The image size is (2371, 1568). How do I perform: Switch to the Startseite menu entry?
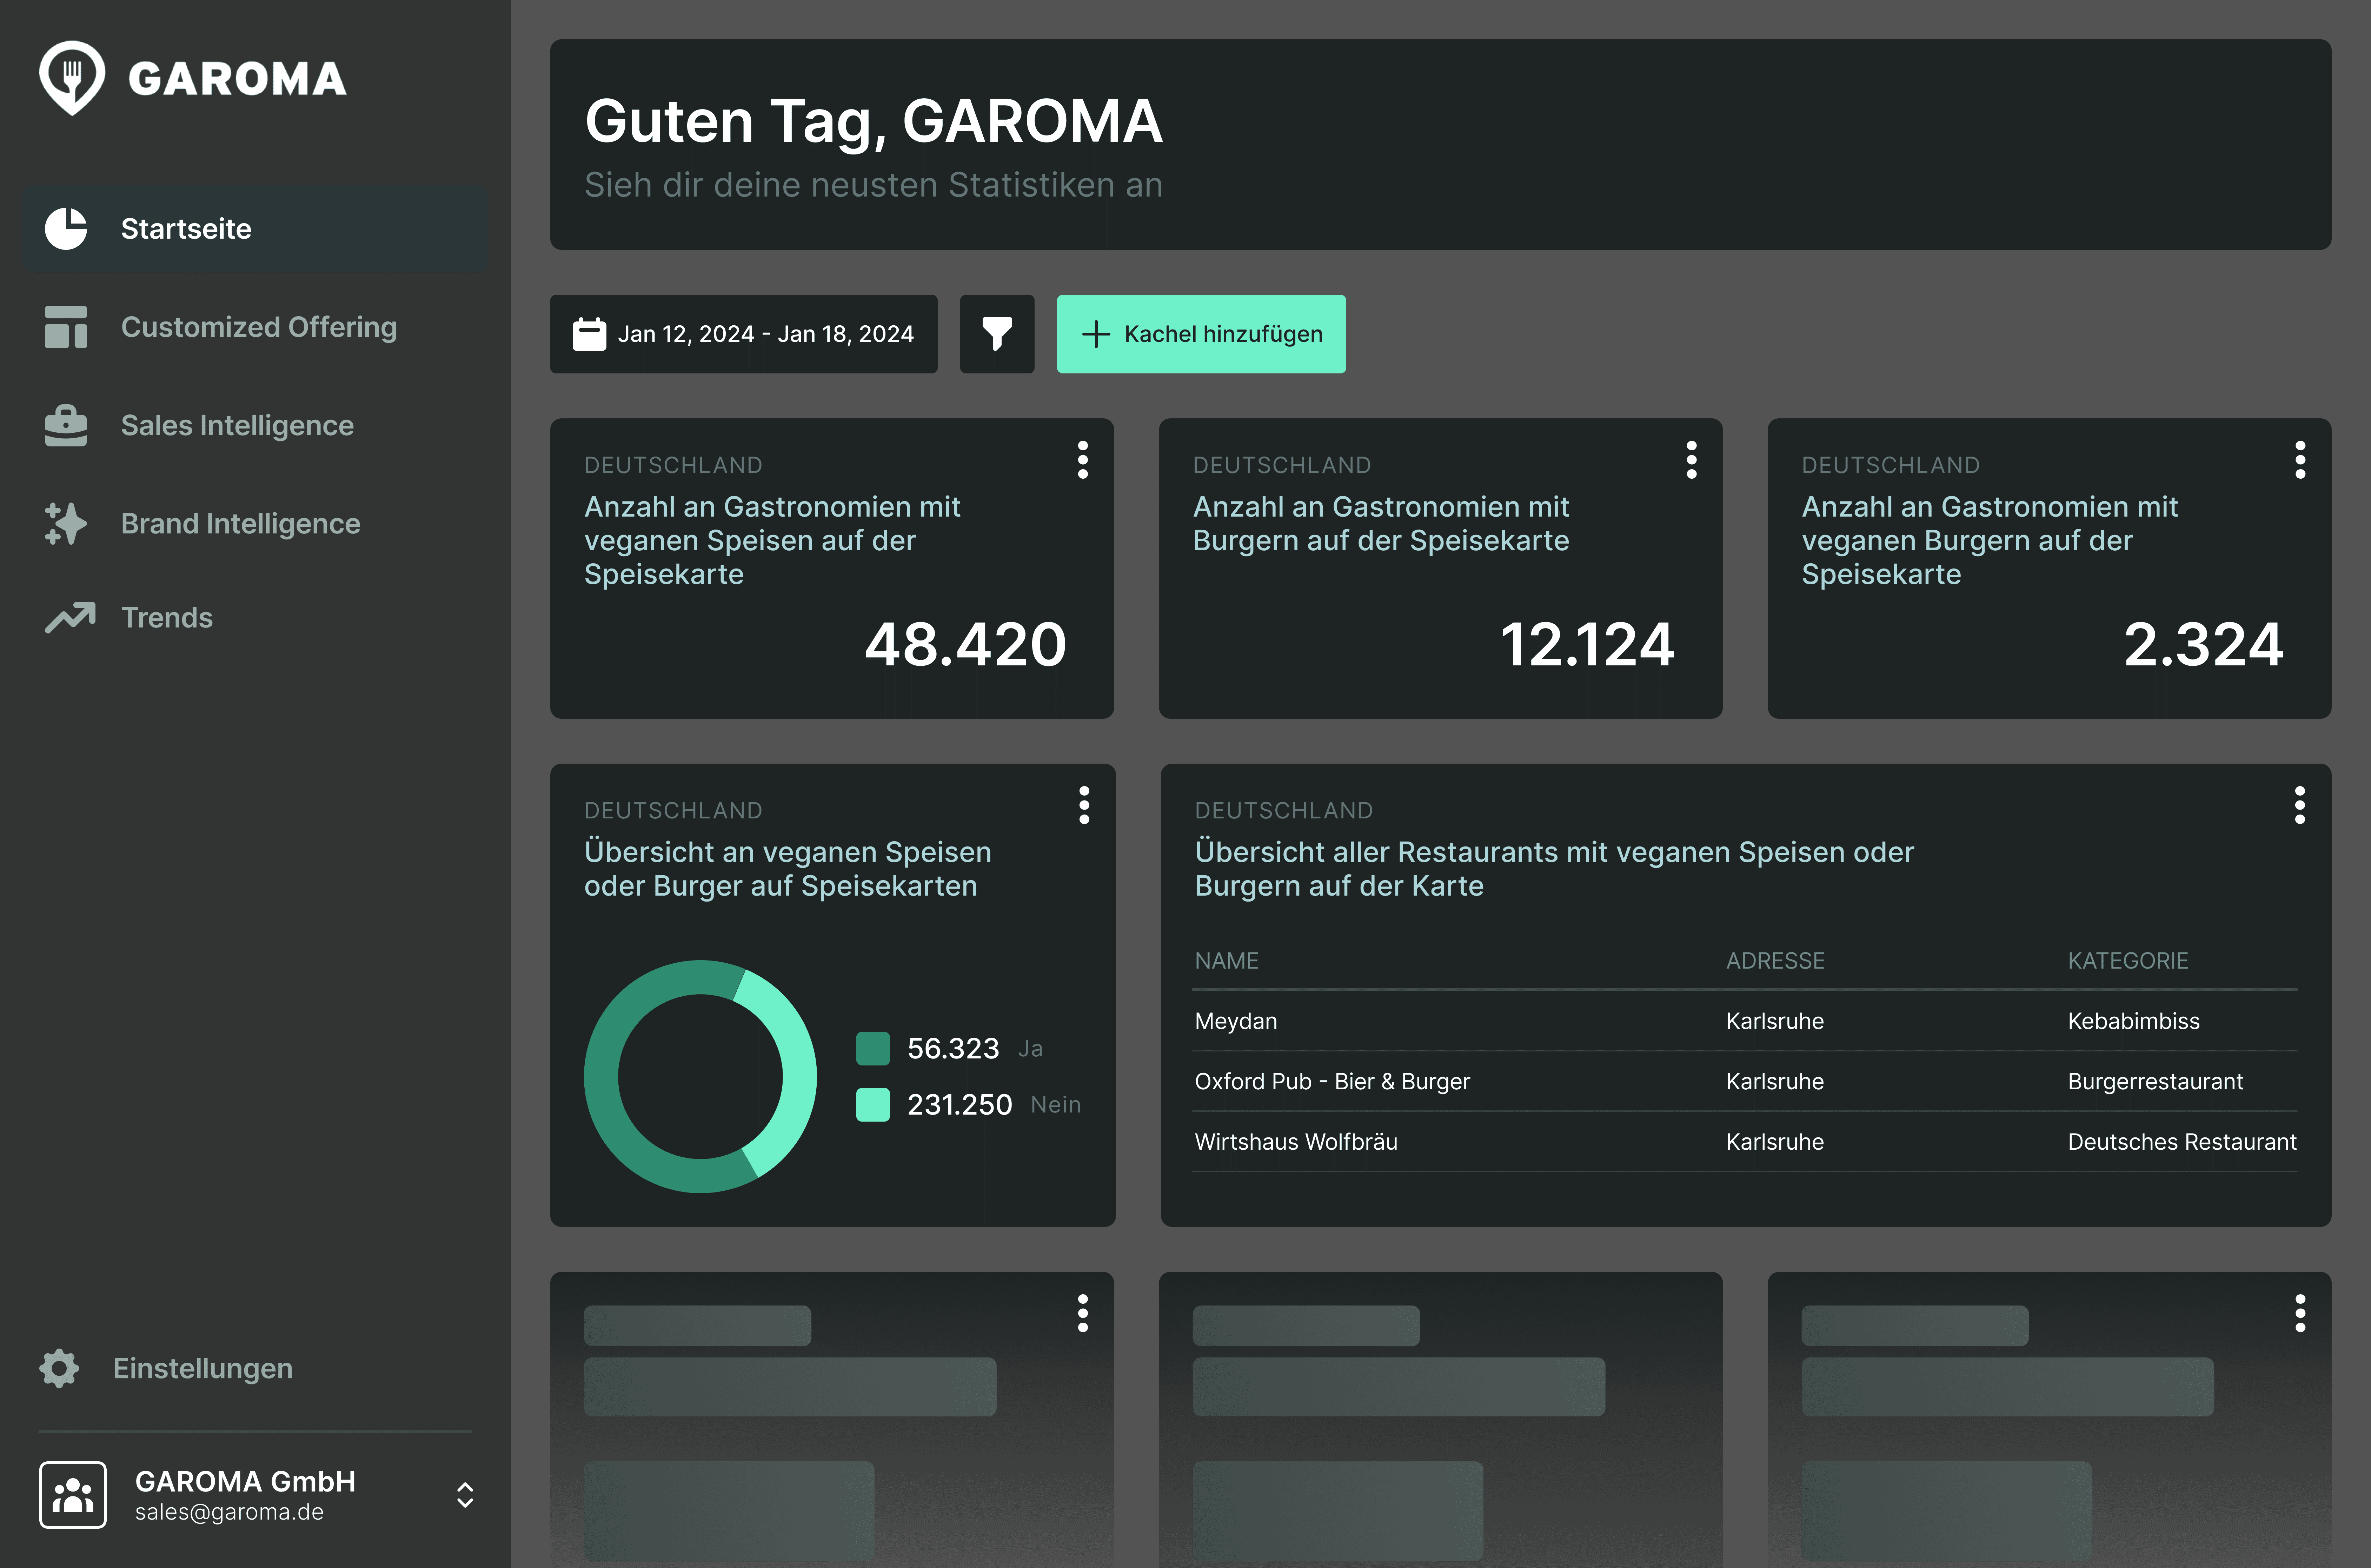point(186,228)
